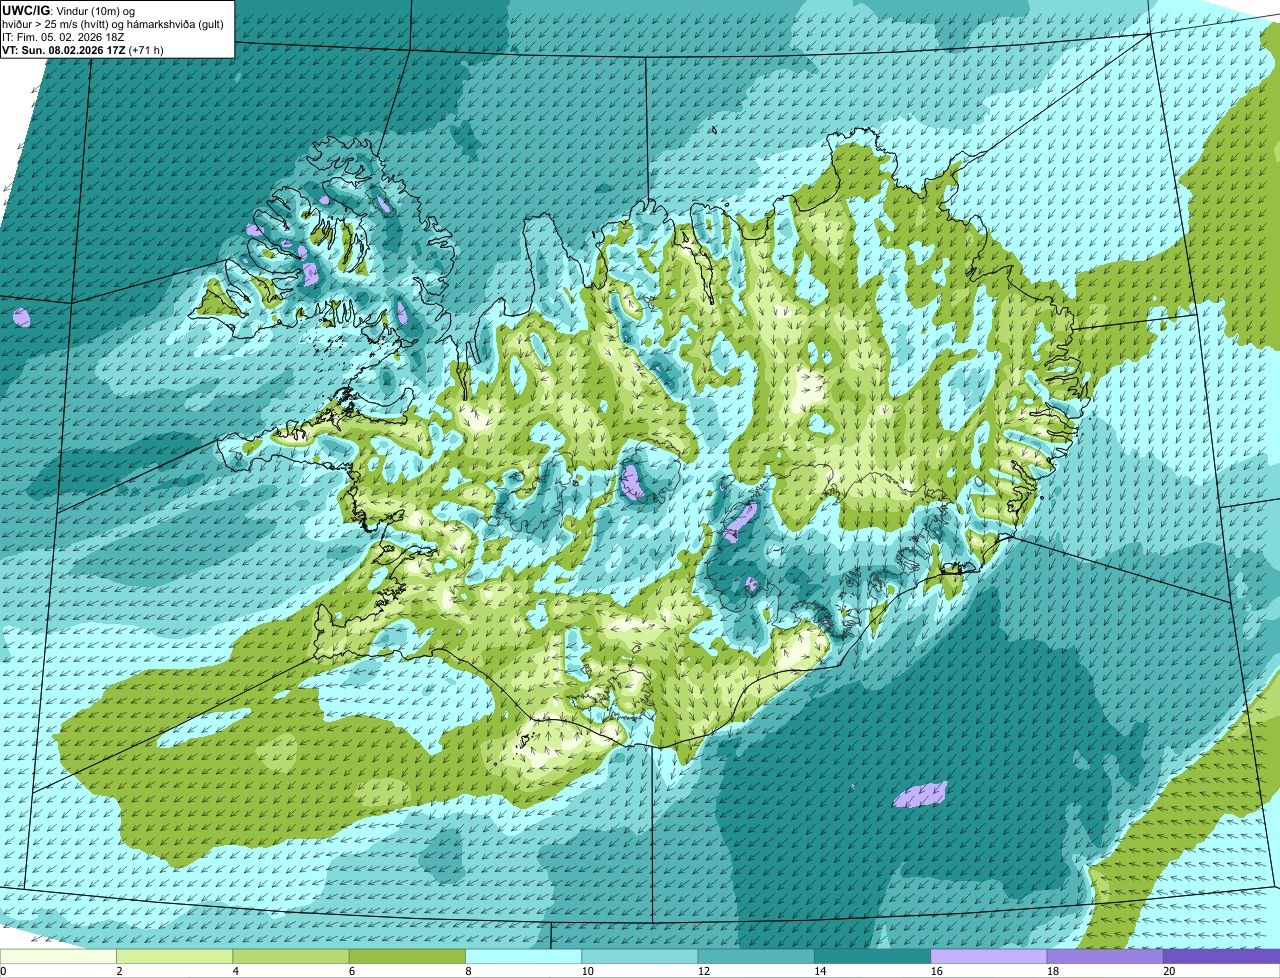
Task: Click the '2' label on the color scale
Action: [119, 971]
